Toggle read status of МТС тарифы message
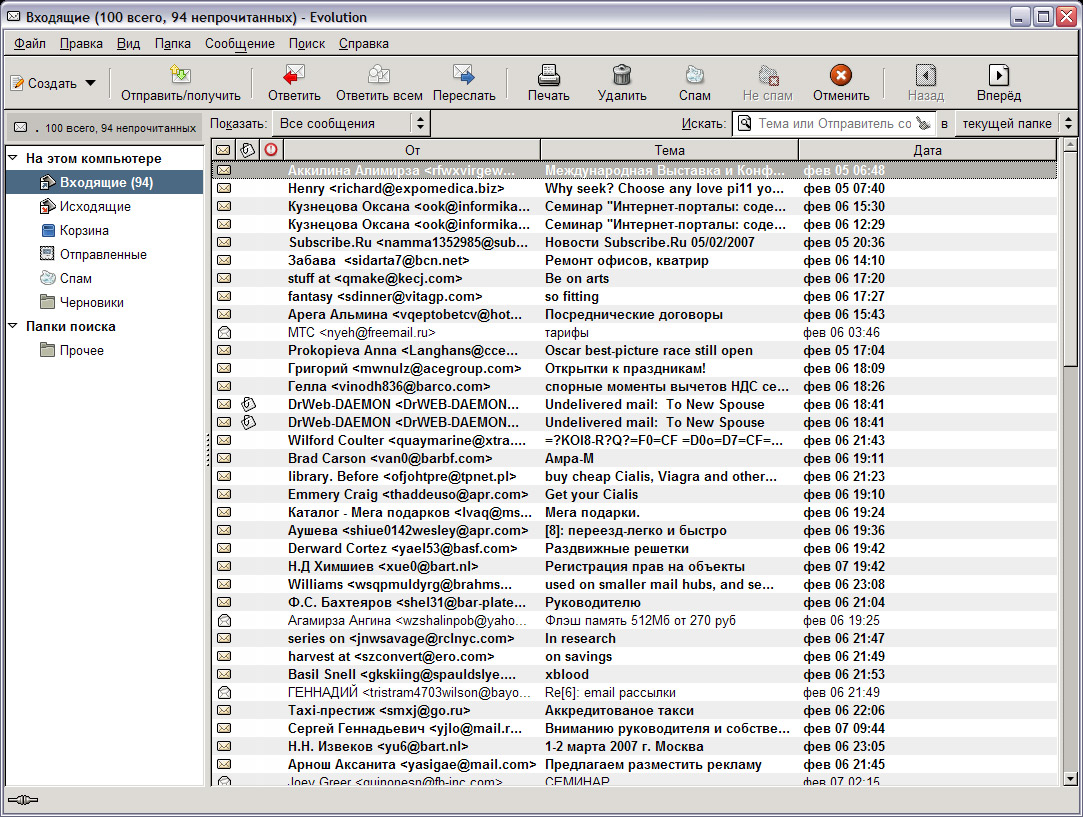Image resolution: width=1083 pixels, height=817 pixels. pyautogui.click(x=224, y=332)
